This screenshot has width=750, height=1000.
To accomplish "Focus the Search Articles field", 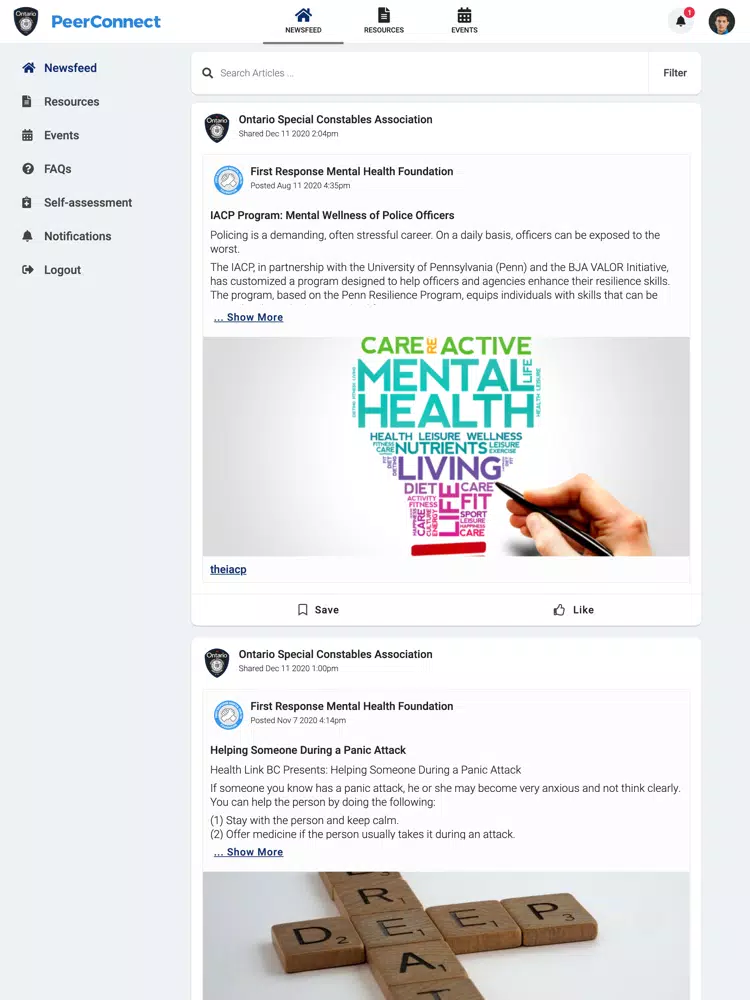I will pyautogui.click(x=430, y=73).
